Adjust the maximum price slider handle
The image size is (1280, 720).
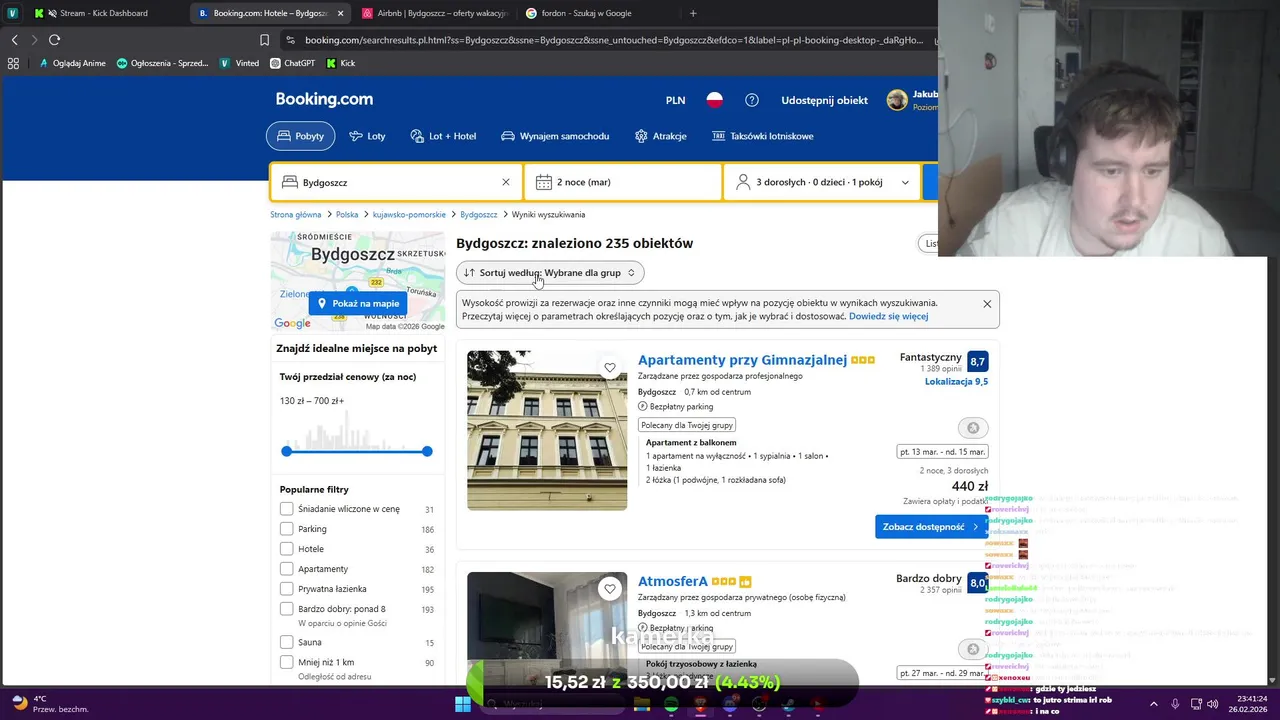pyautogui.click(x=427, y=451)
